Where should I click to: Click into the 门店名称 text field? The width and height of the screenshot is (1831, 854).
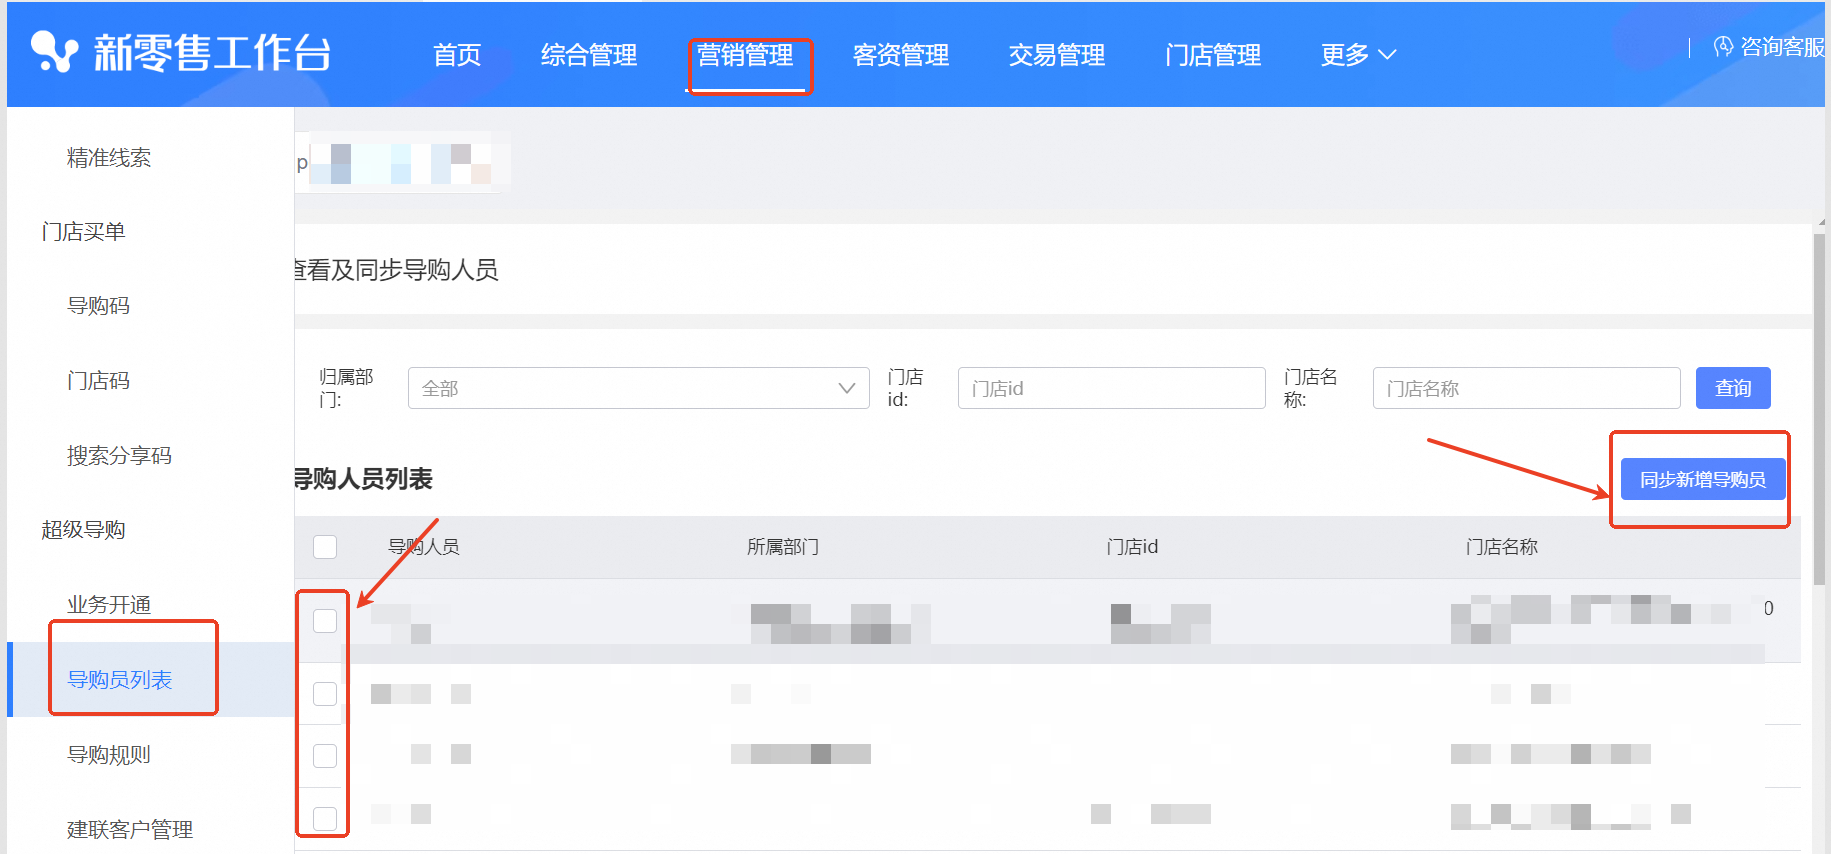(x=1526, y=388)
